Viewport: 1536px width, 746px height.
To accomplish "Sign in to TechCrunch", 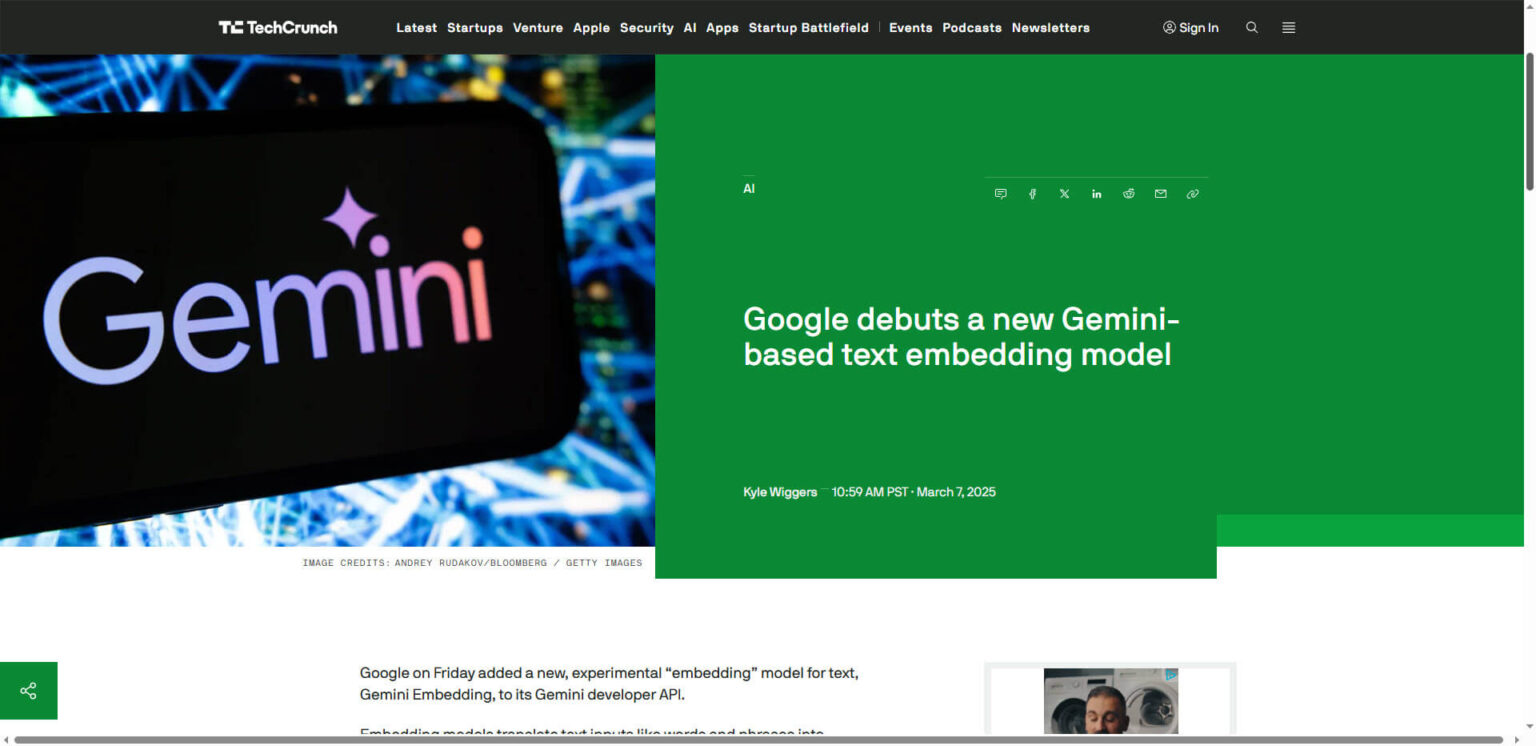I will 1191,27.
